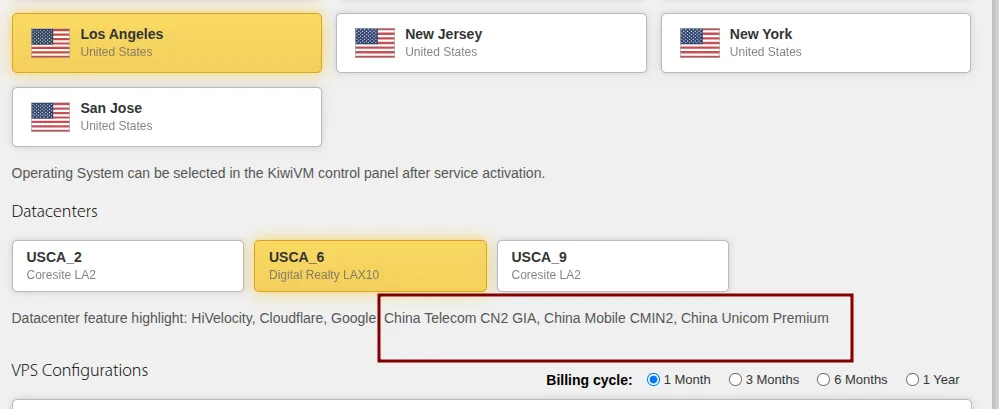
Task: Click the US flag in Los Angeles card
Action: tap(50, 43)
